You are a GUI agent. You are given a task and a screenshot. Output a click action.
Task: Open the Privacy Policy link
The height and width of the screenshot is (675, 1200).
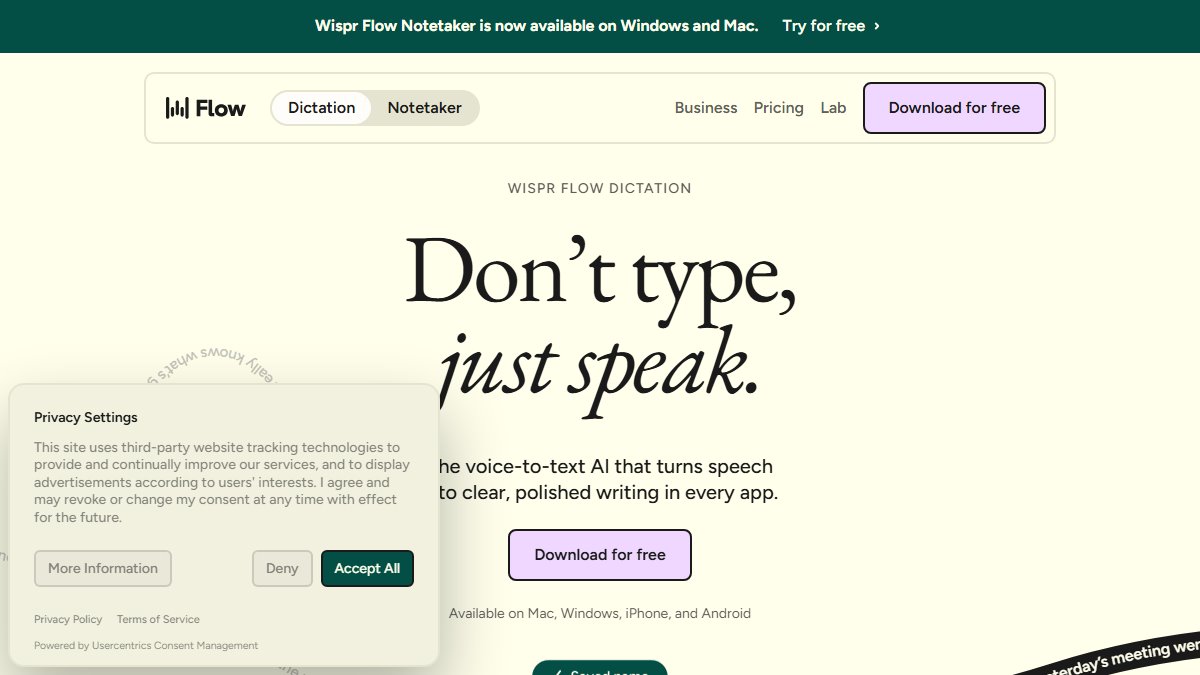[68, 619]
